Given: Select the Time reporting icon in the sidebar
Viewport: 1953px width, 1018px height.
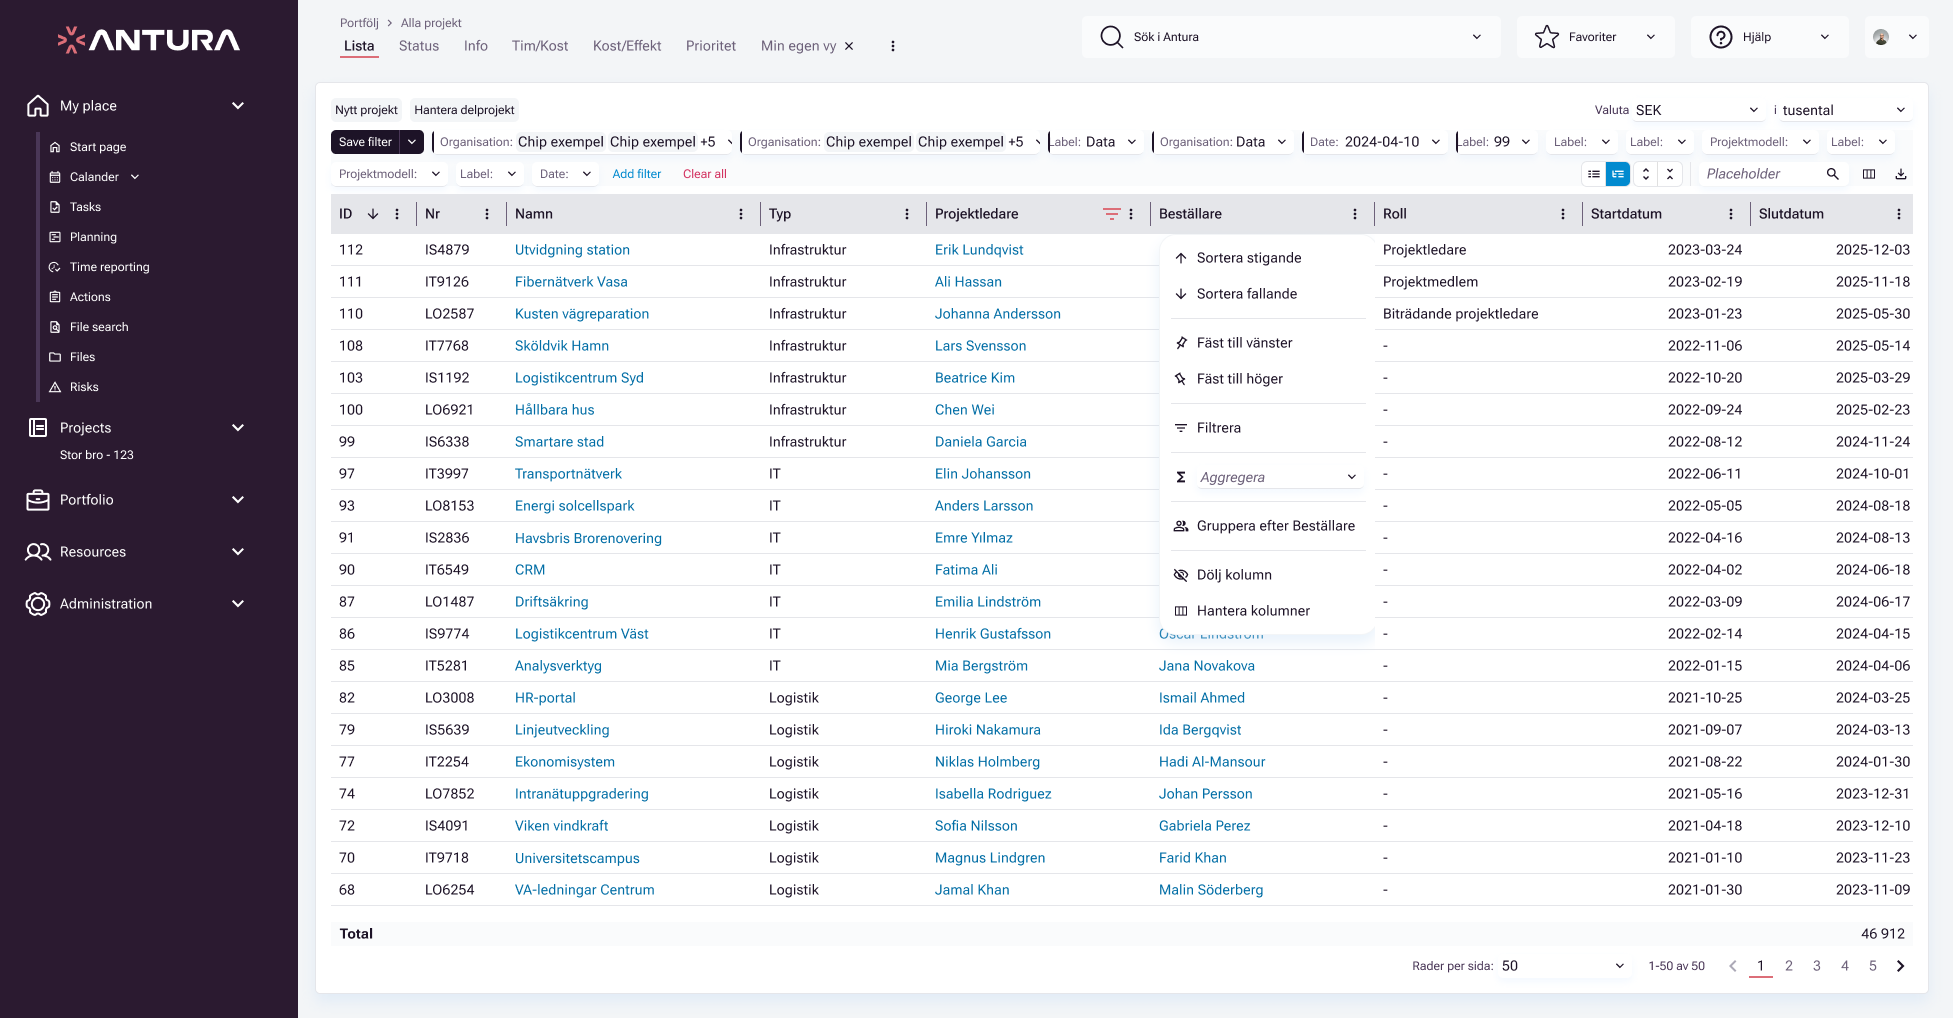Looking at the screenshot, I should click(x=57, y=267).
